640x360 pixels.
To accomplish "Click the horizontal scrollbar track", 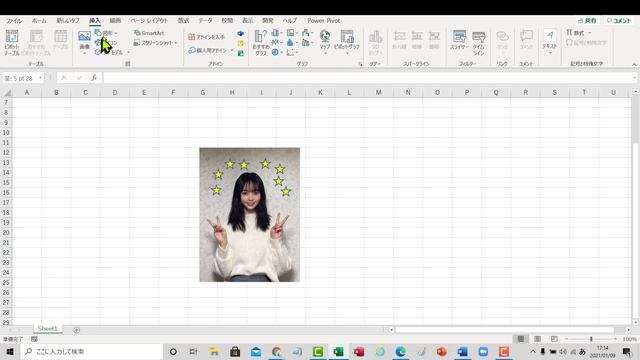I will click(504, 330).
